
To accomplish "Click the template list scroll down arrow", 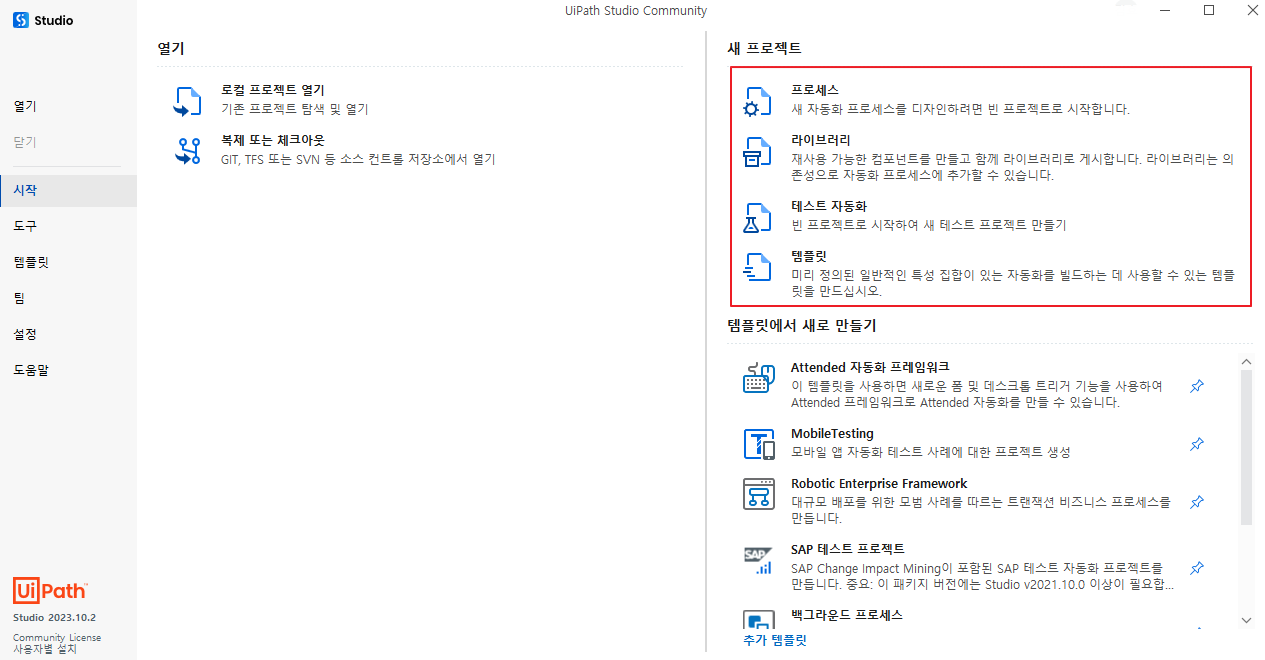I will (x=1246, y=620).
